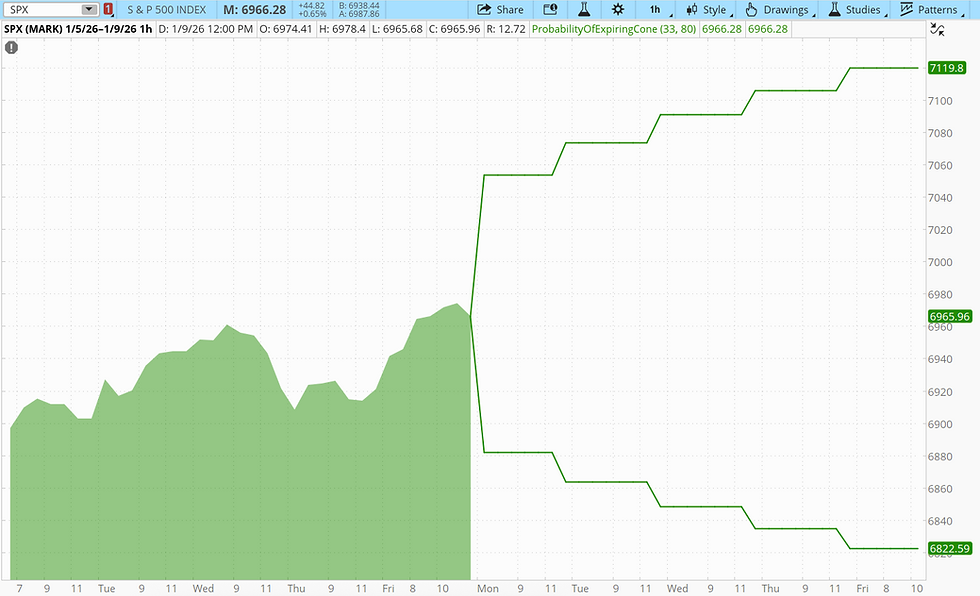Click the 6900 price axis label

point(940,424)
